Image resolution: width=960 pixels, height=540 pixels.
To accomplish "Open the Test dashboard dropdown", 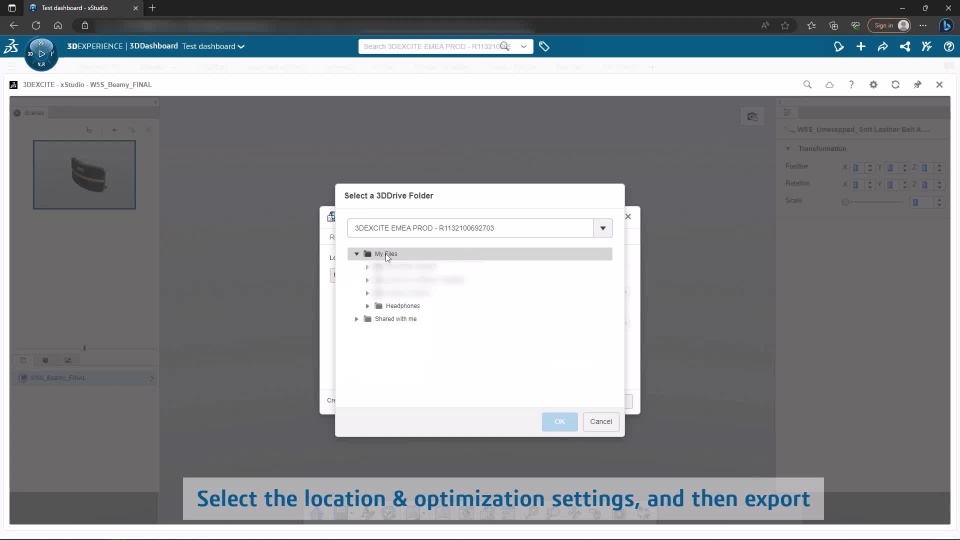I will (x=213, y=47).
